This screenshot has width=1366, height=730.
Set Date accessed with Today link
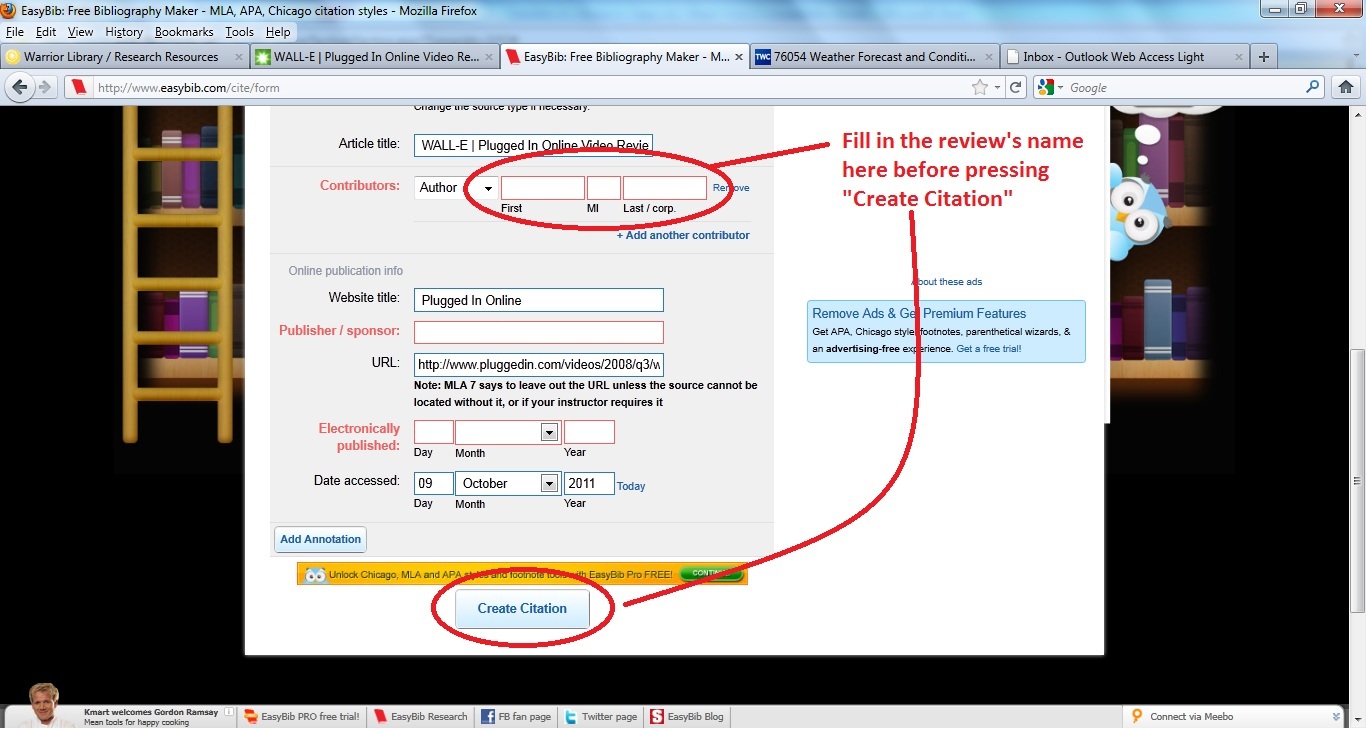631,486
